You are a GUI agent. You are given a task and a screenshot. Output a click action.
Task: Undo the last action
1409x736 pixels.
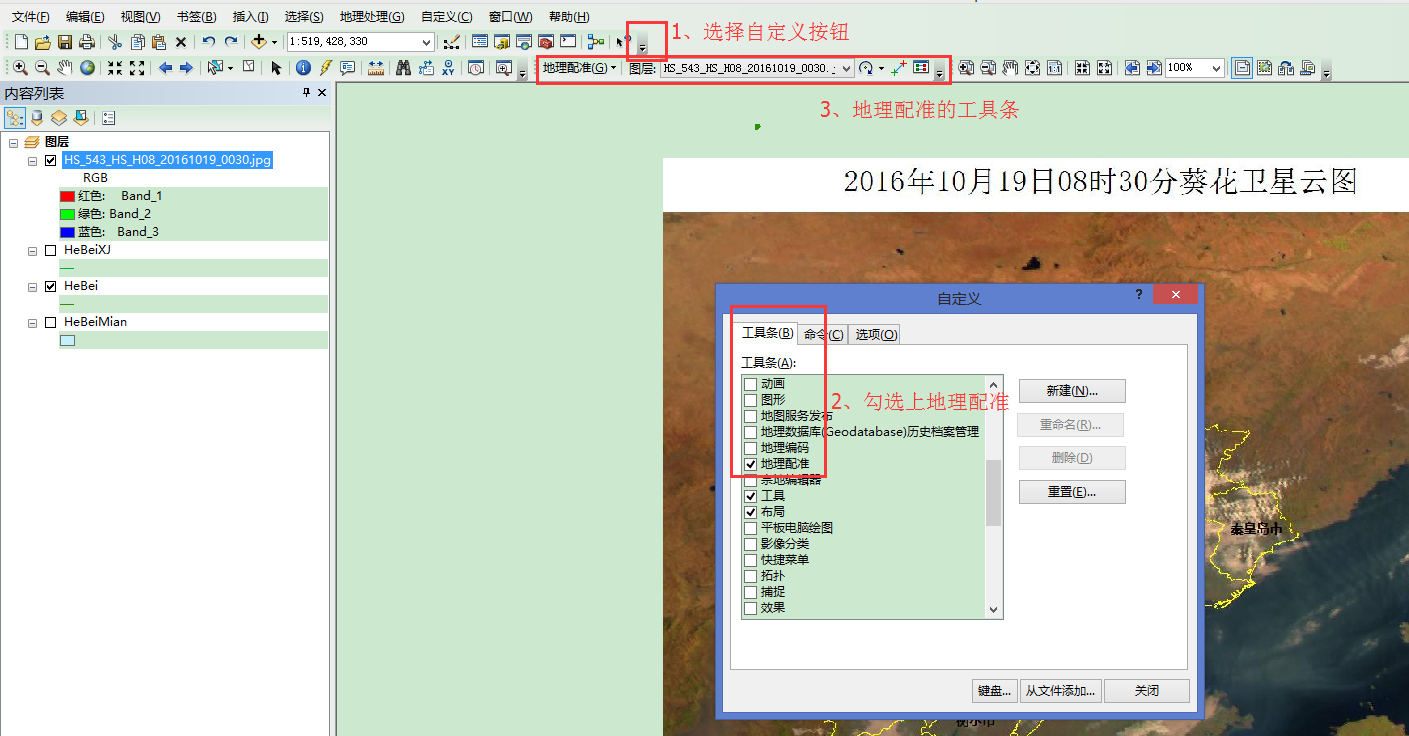(x=208, y=42)
